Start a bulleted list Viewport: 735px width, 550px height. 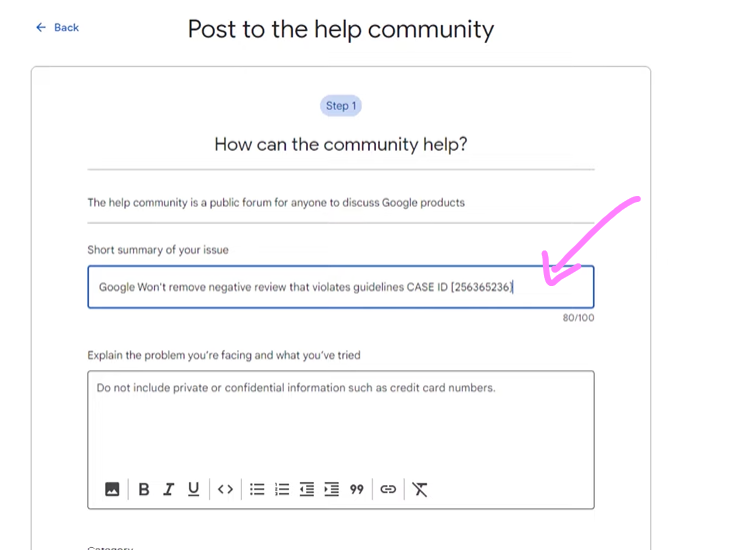coord(257,489)
